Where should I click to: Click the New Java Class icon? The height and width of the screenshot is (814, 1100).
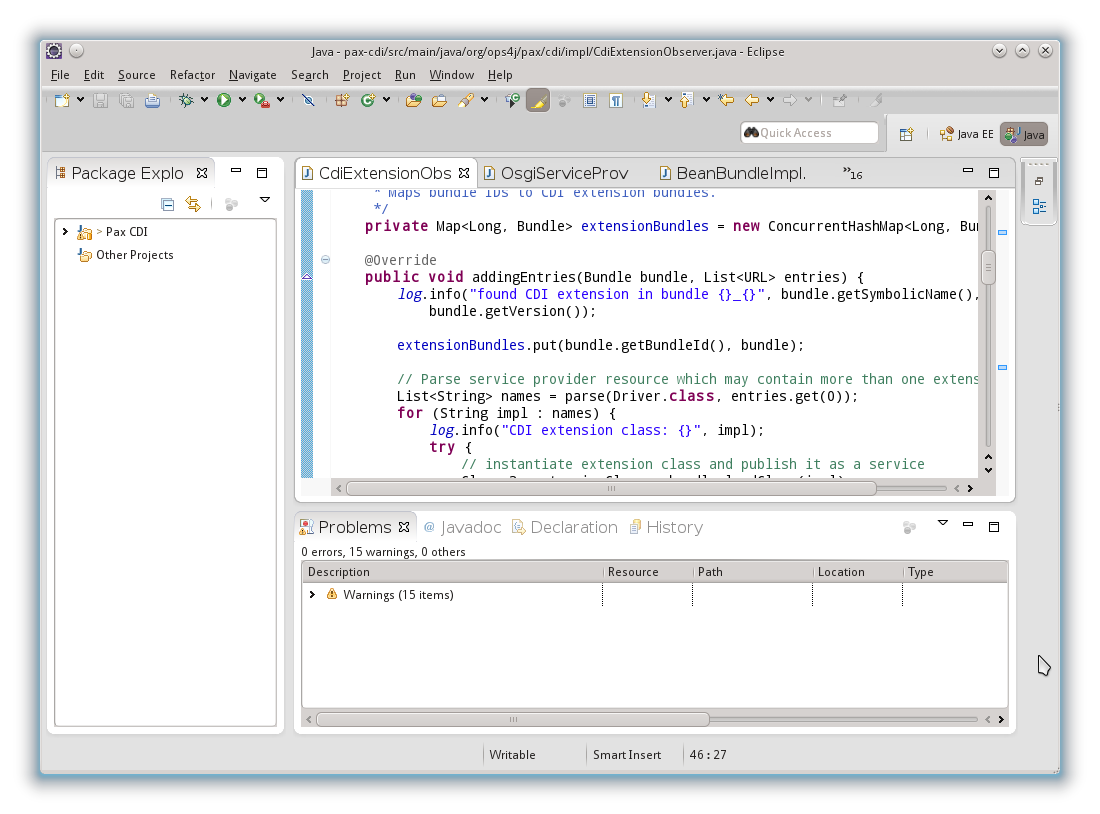click(368, 100)
